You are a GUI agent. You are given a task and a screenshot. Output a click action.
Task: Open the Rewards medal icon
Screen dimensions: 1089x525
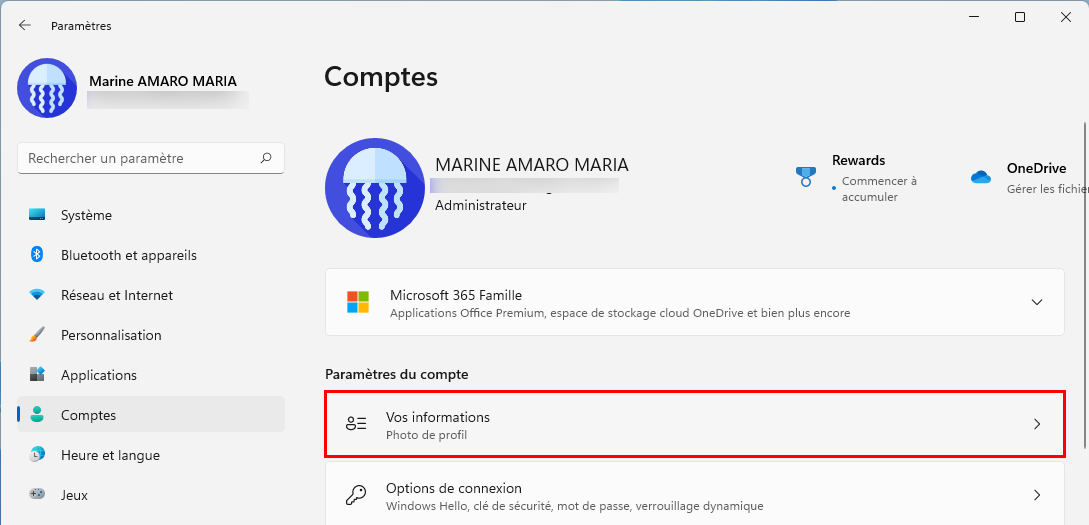coord(806,176)
